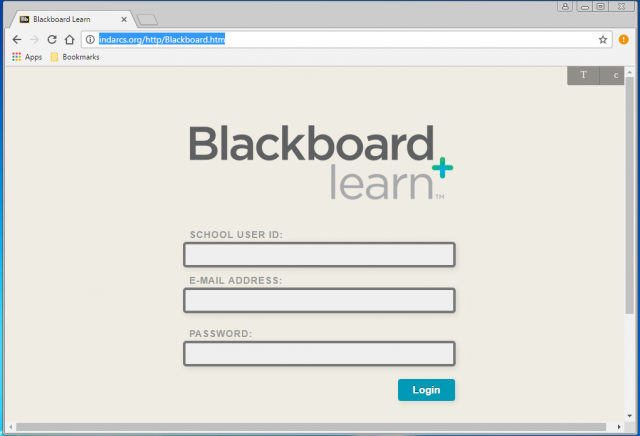This screenshot has height=436, width=640.
Task: Click into the Password field
Action: pos(319,354)
